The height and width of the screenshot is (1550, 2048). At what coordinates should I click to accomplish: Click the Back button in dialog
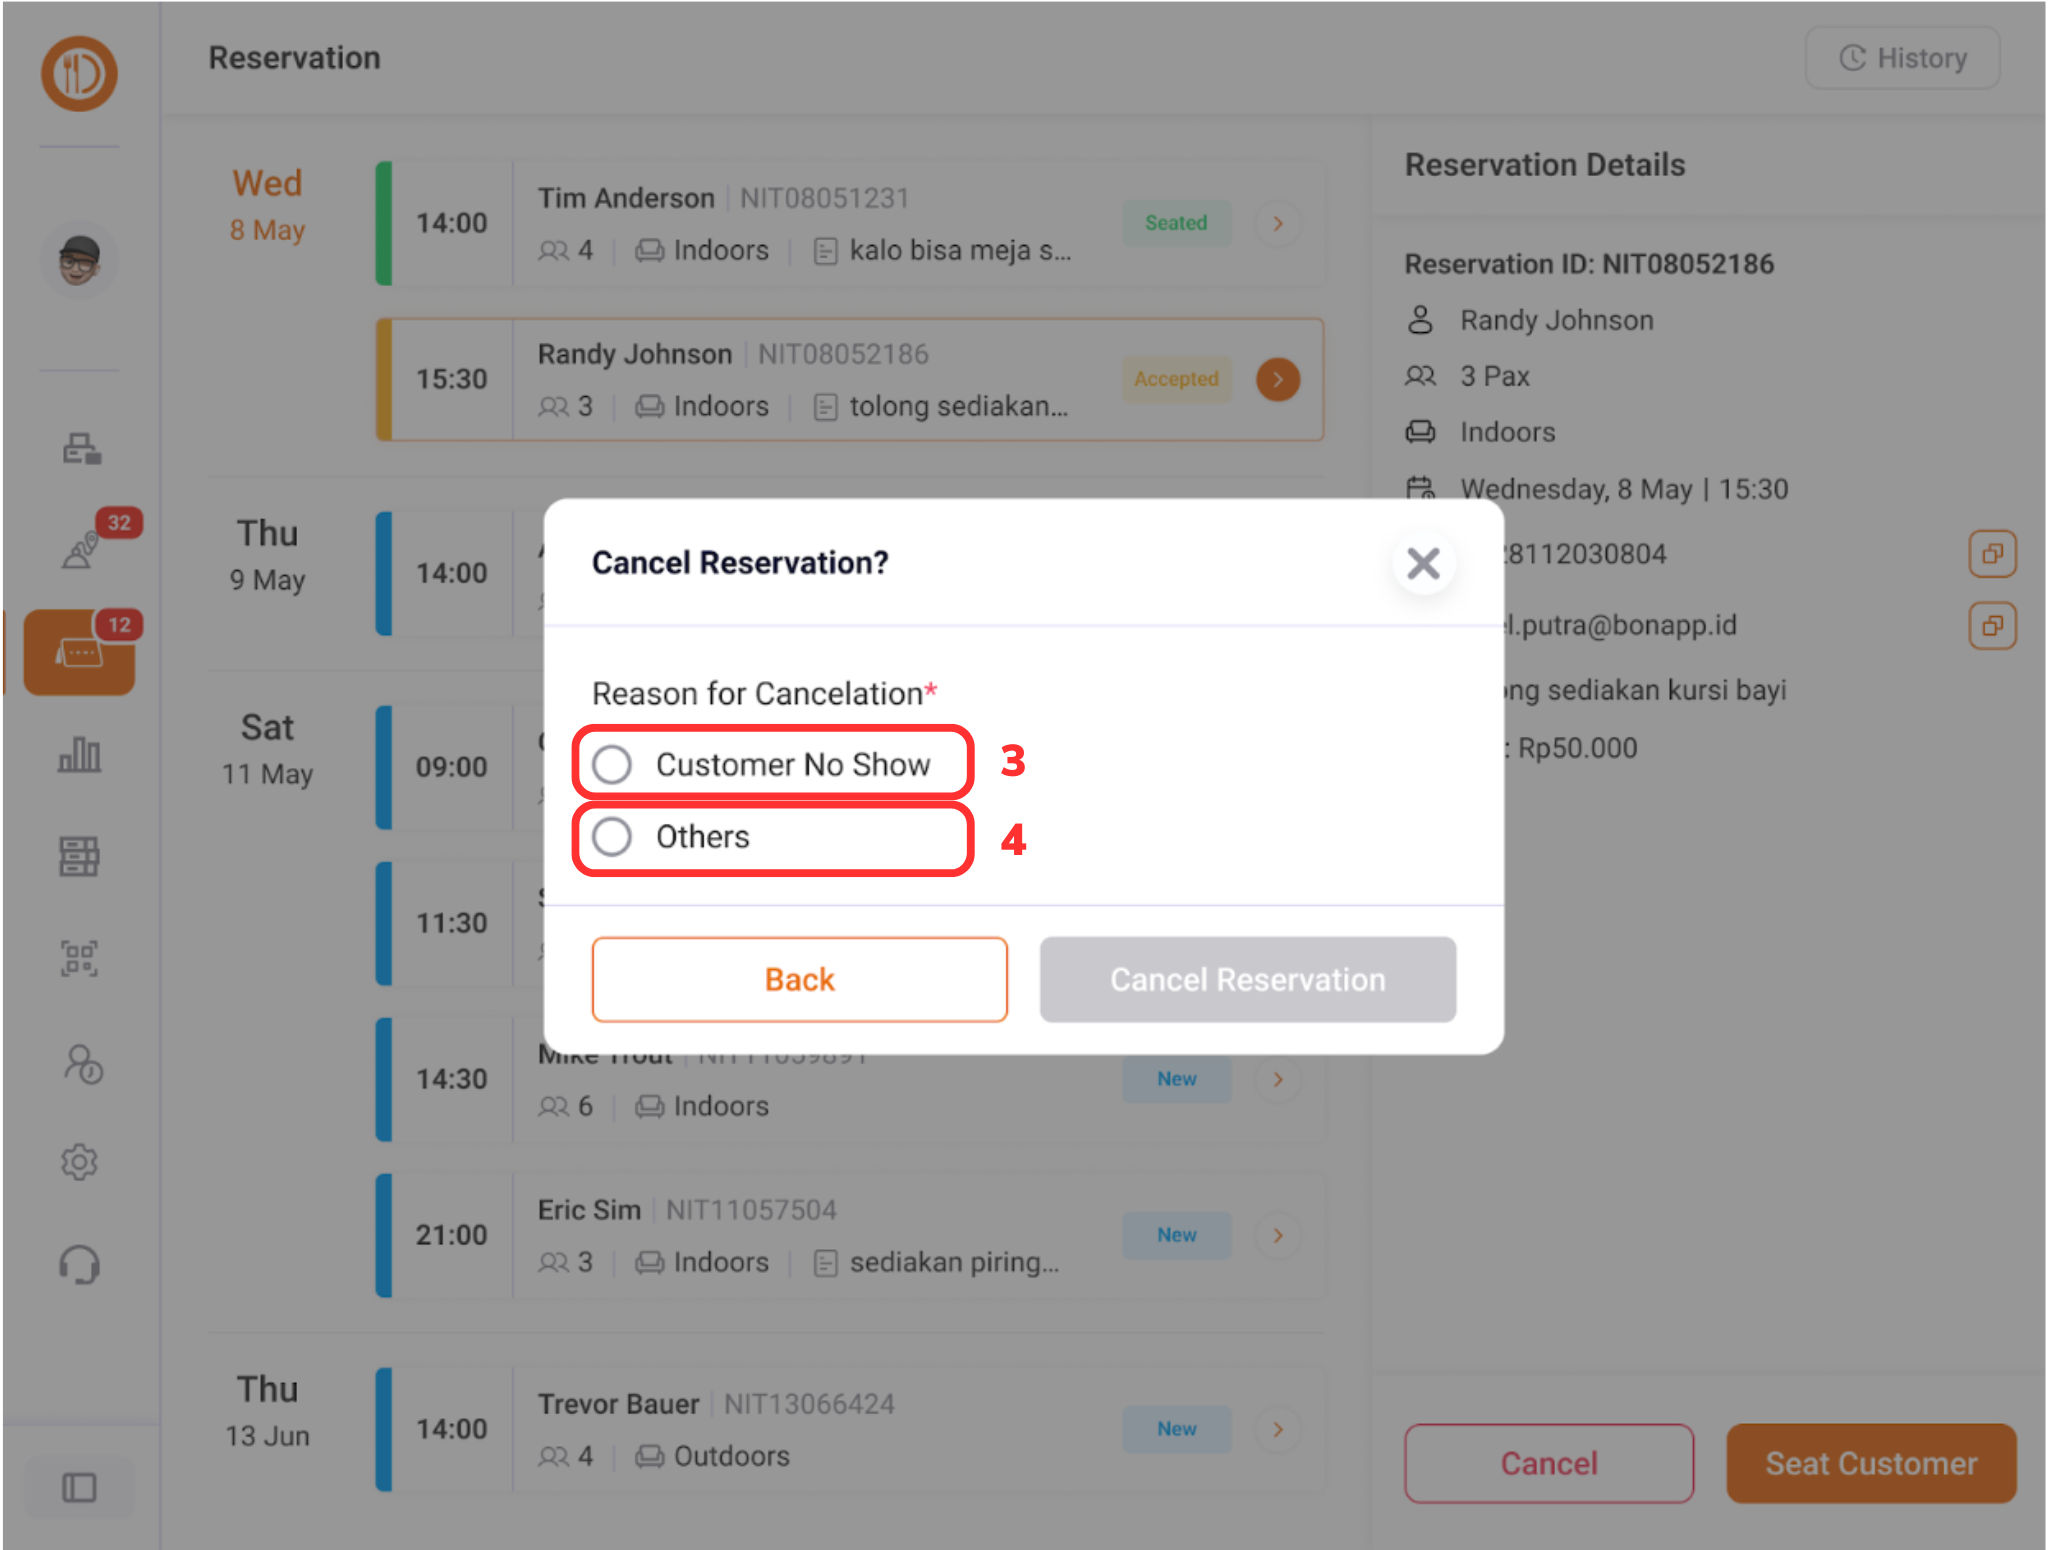799,979
